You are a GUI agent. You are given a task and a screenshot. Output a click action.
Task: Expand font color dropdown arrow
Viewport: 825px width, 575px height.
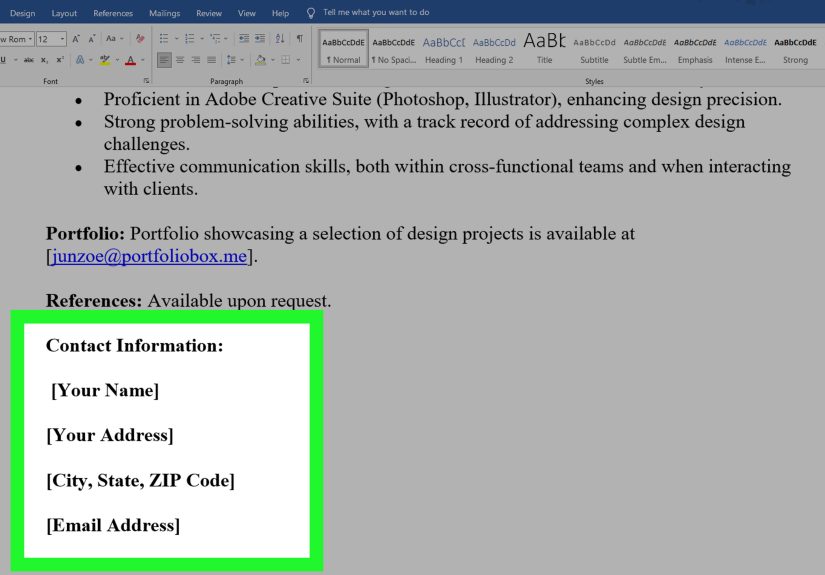point(143,60)
